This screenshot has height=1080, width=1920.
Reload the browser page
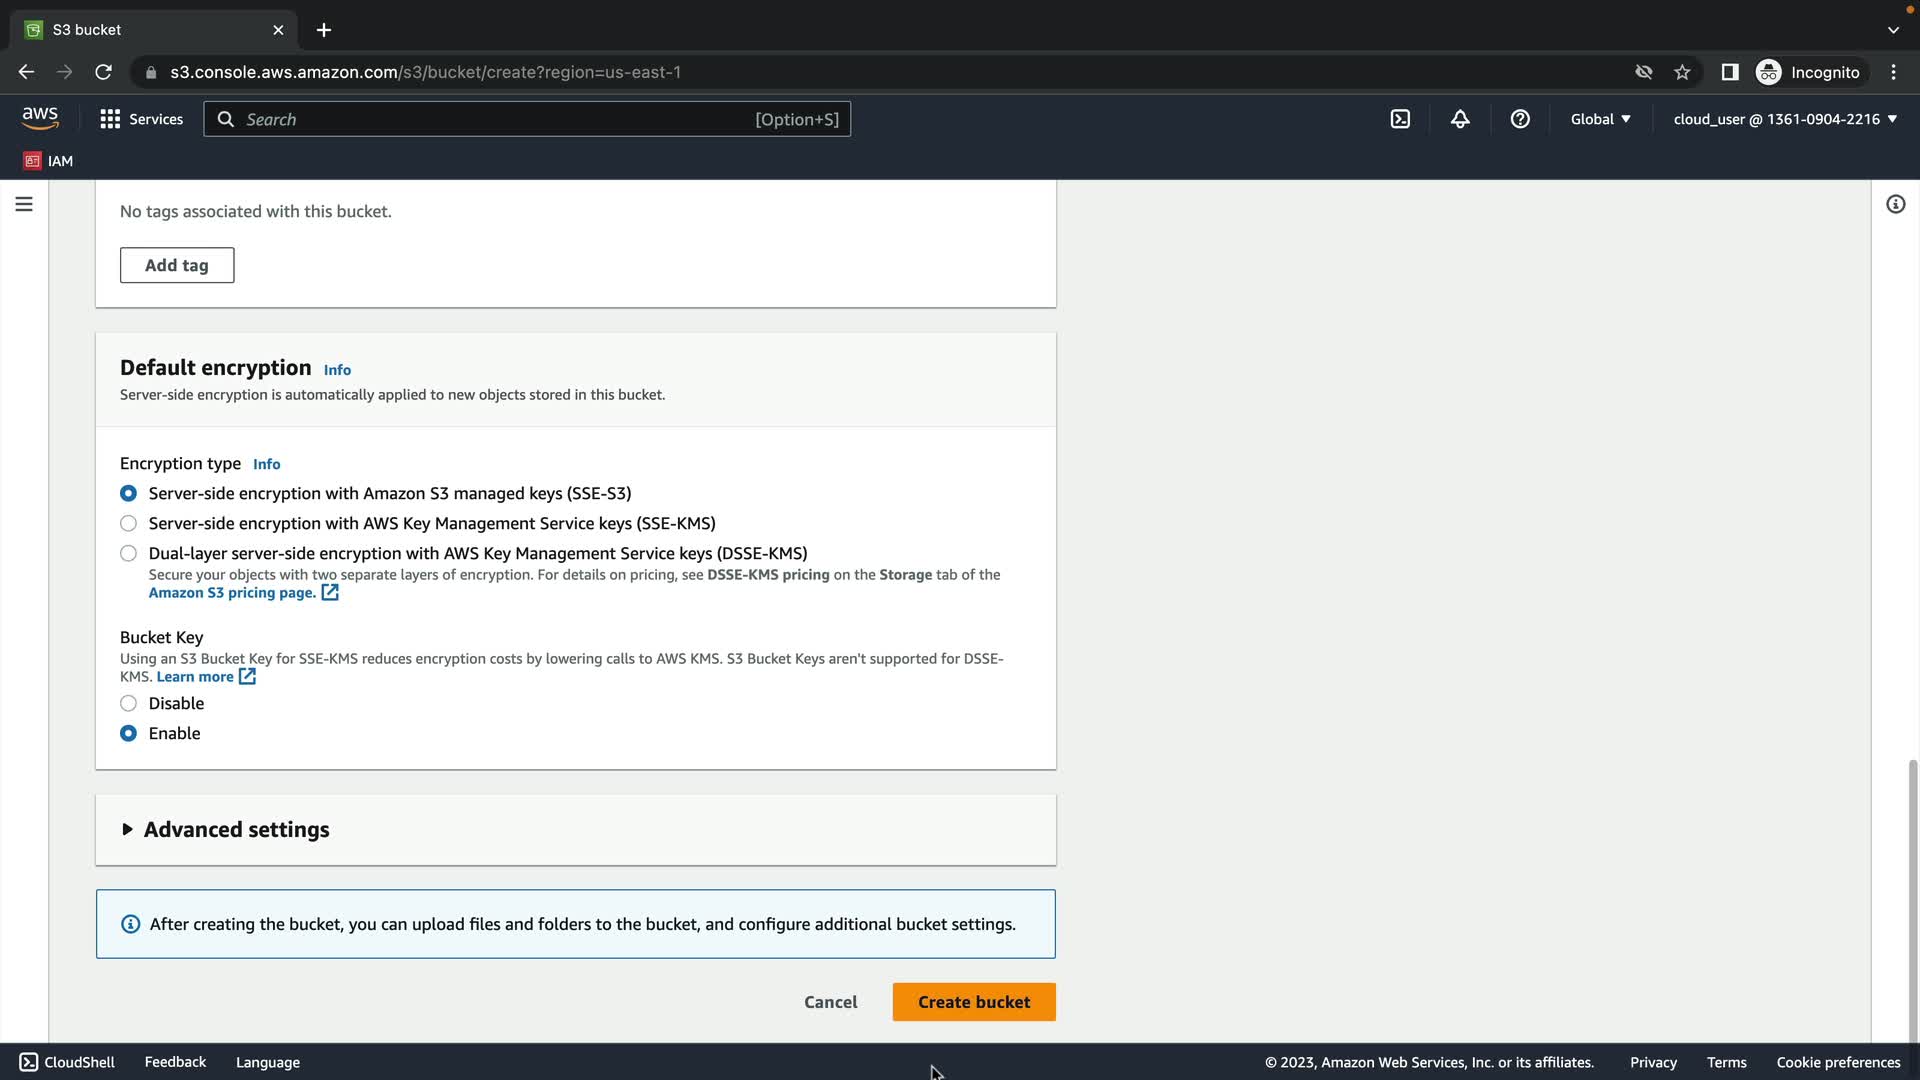click(x=103, y=72)
